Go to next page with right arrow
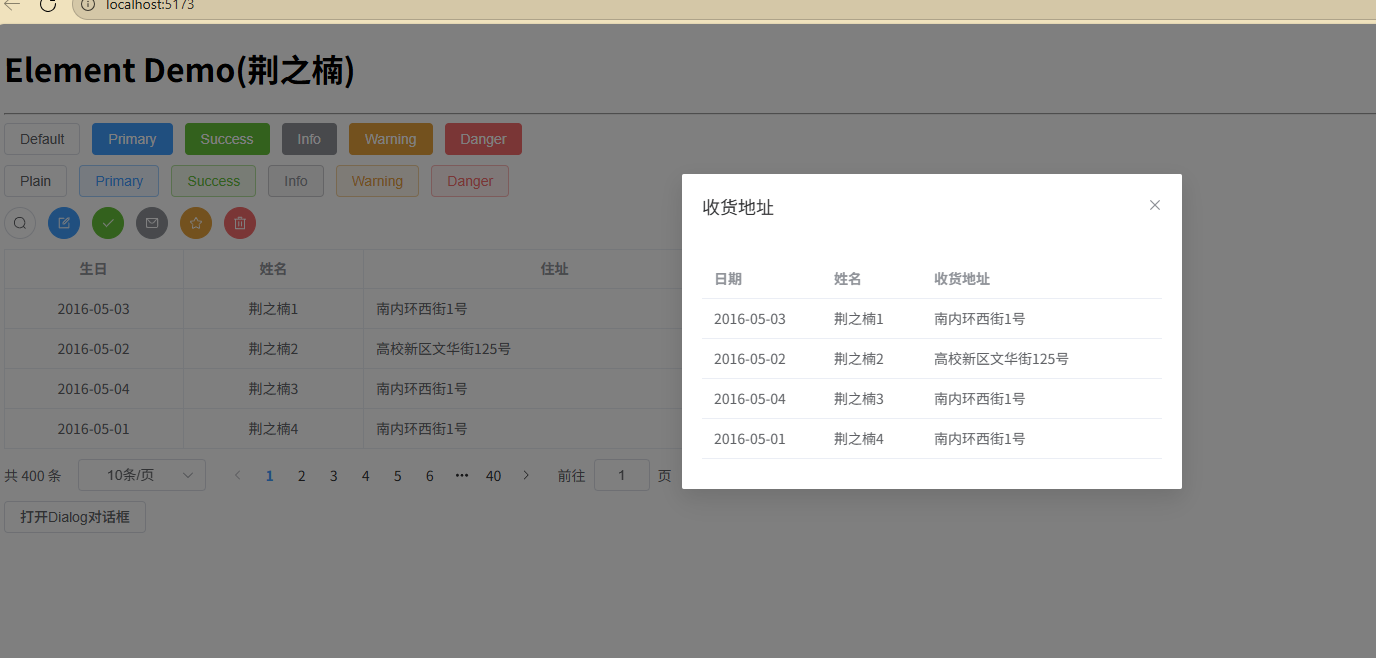The width and height of the screenshot is (1376, 658). (x=526, y=475)
